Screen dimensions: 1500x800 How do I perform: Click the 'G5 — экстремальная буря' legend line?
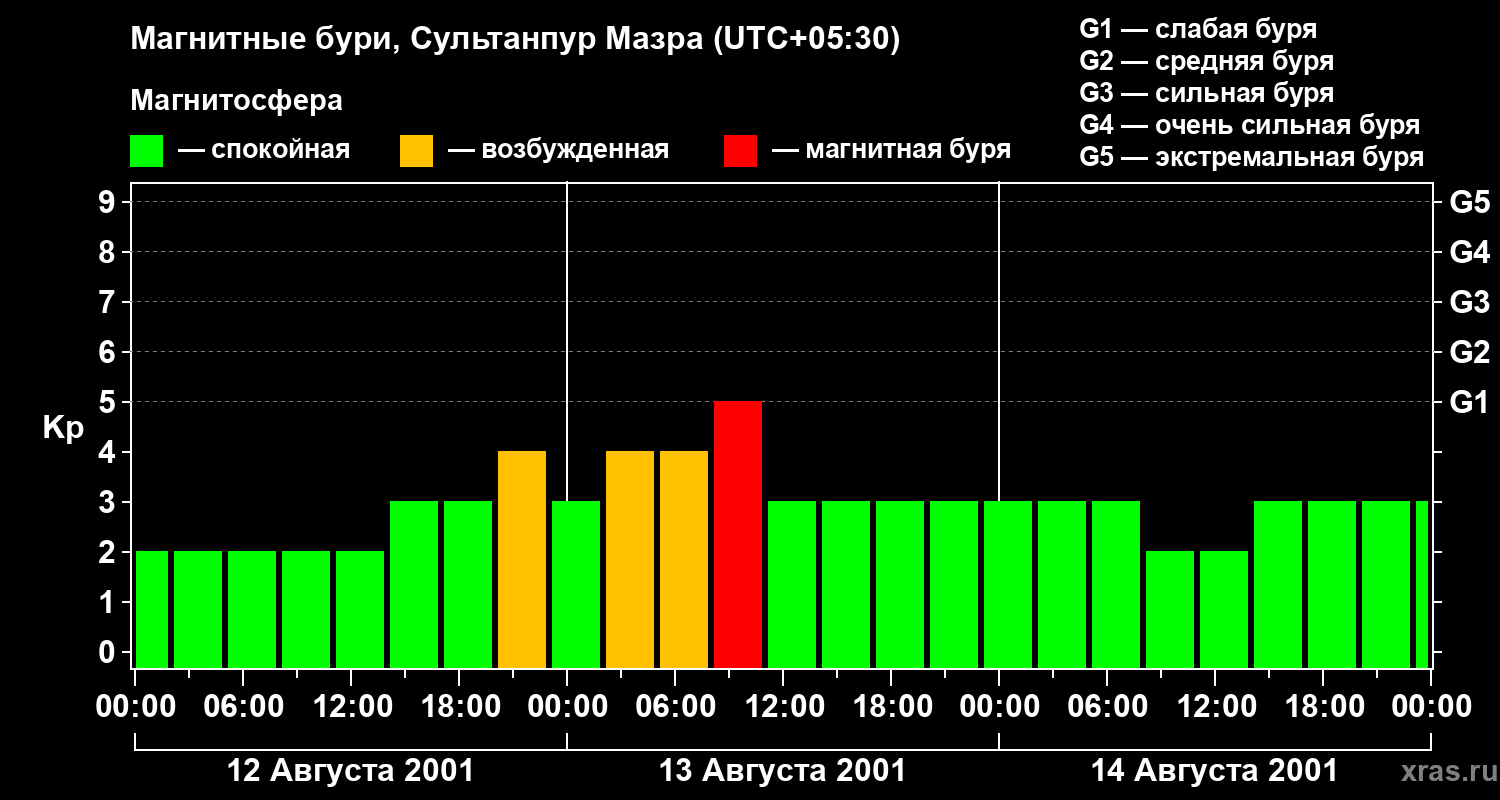click(1251, 157)
